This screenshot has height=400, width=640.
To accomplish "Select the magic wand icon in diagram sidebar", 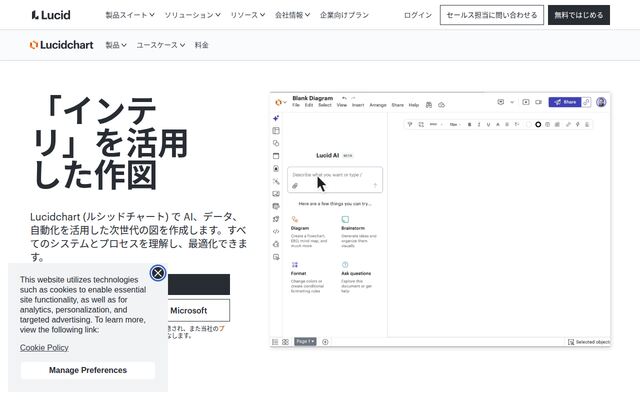I will point(276,181).
